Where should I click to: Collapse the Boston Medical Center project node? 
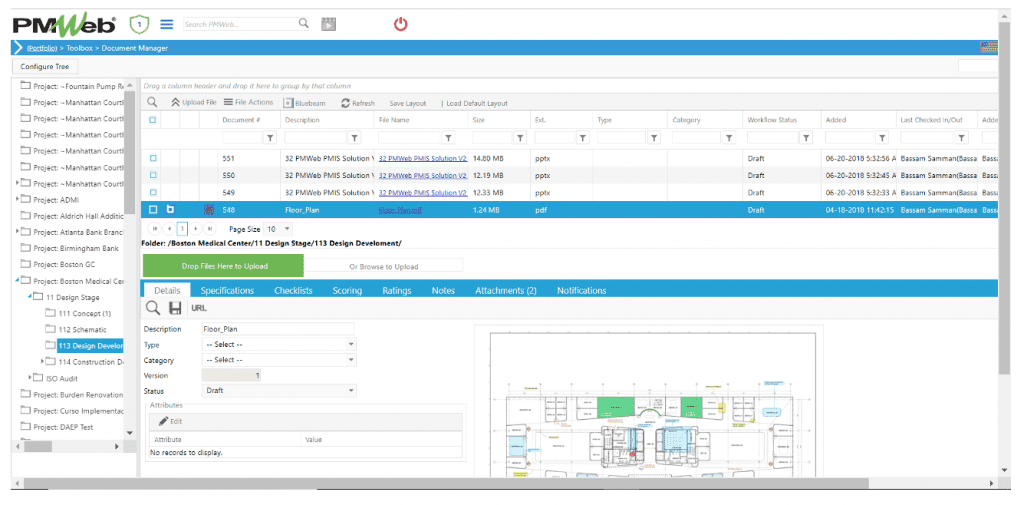click(17, 280)
